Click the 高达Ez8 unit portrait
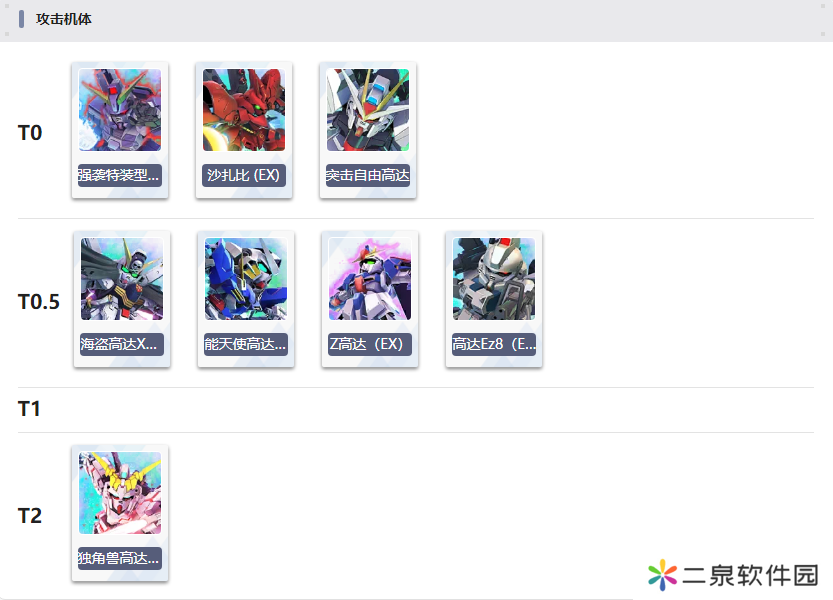Viewport: 833px width, 600px height. [x=494, y=279]
